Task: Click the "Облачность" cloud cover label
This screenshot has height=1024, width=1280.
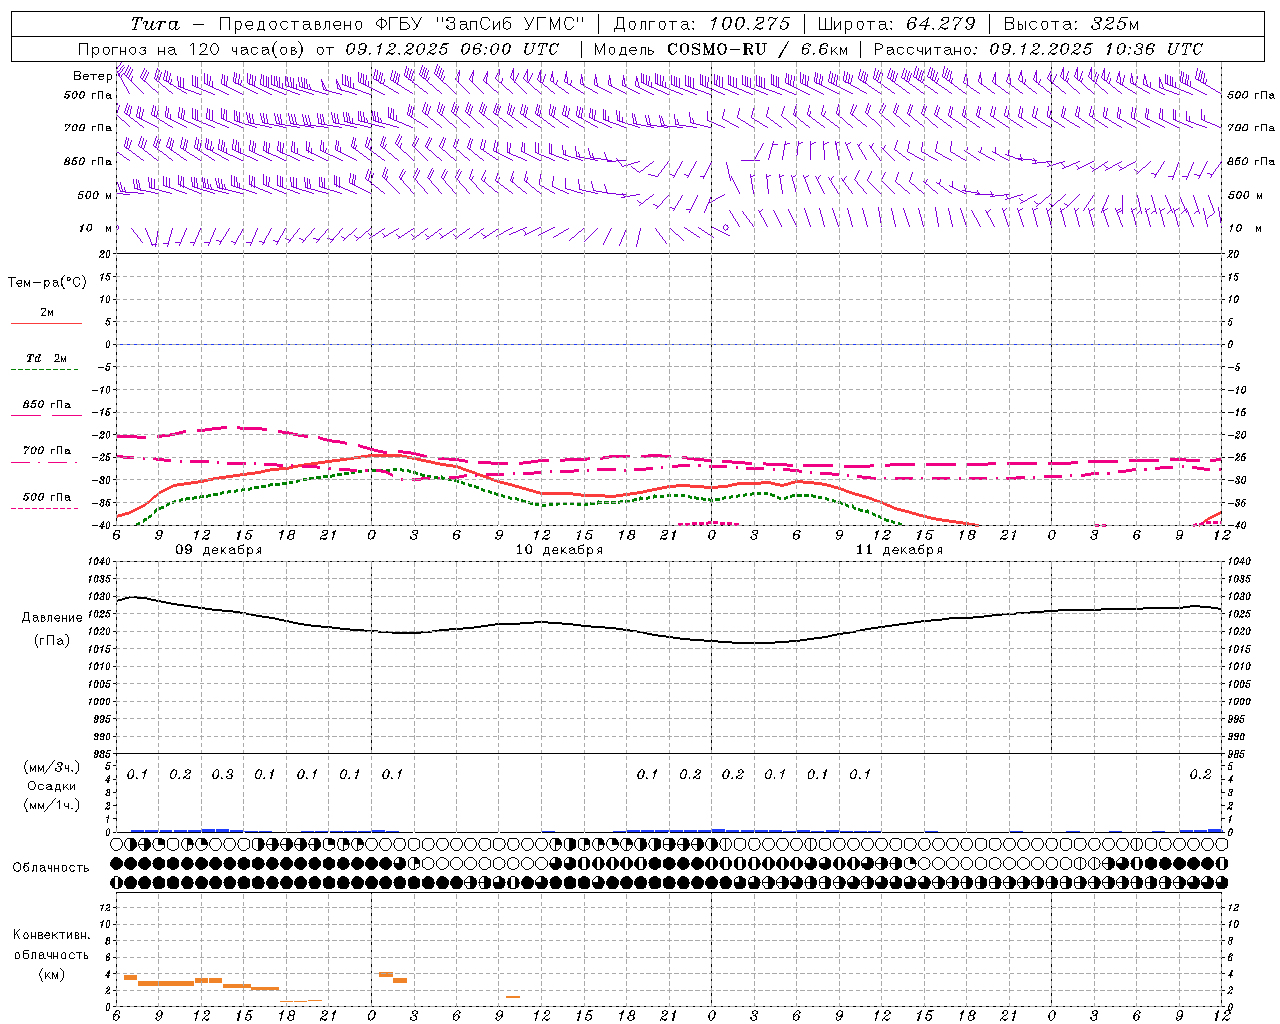Action: [x=51, y=867]
